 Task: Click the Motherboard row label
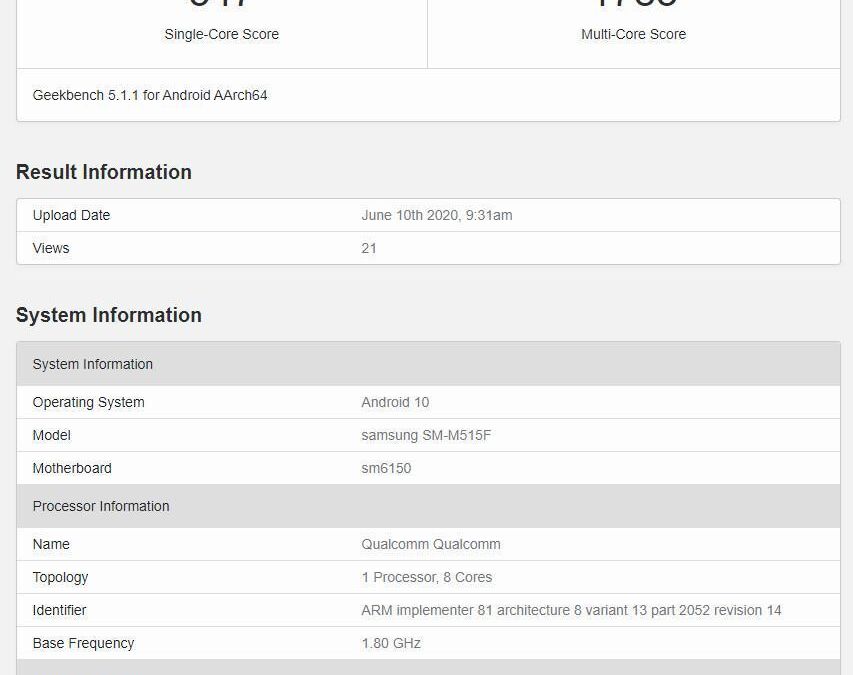[x=72, y=468]
